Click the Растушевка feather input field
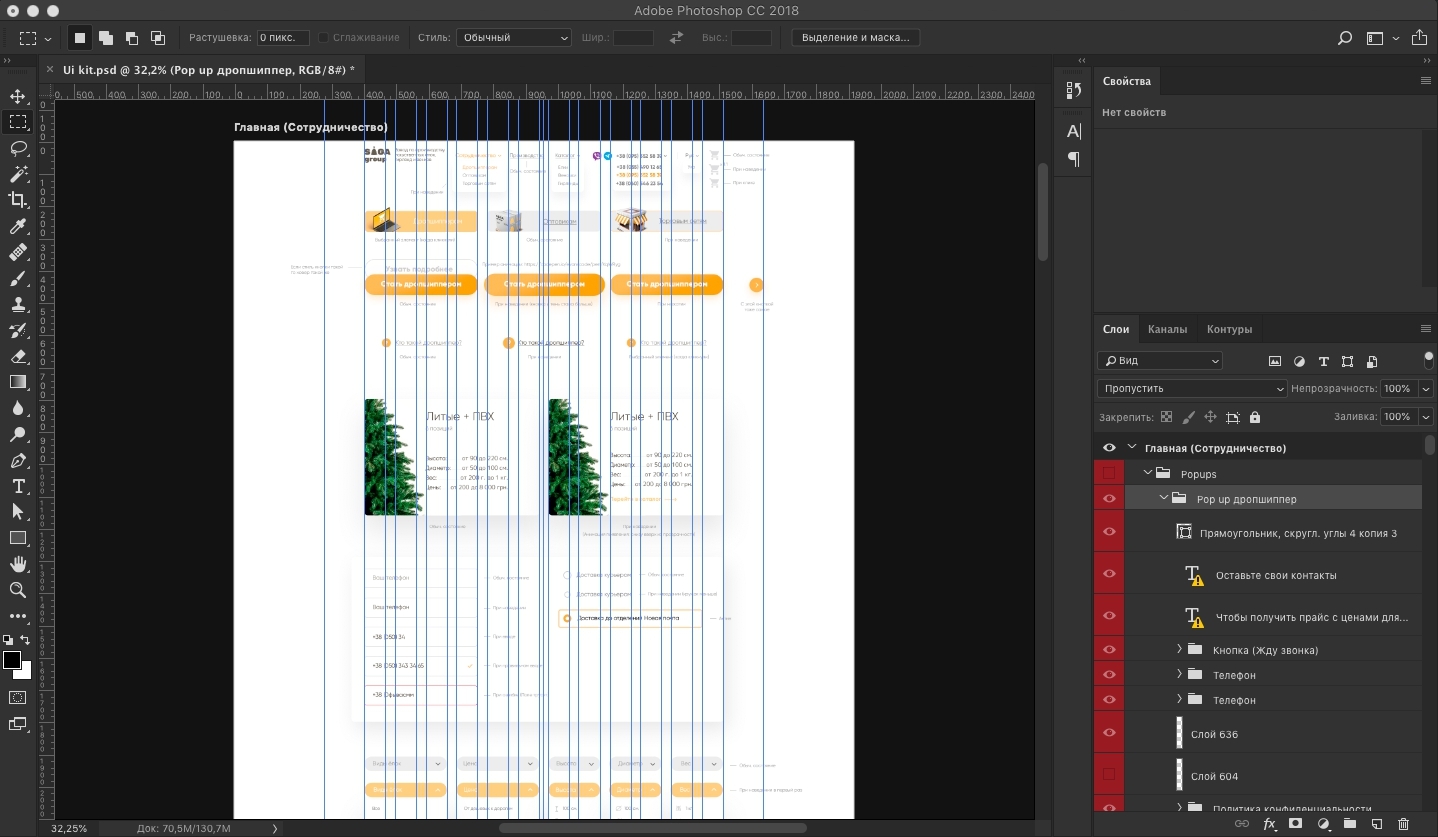The image size is (1438, 837). (x=282, y=38)
